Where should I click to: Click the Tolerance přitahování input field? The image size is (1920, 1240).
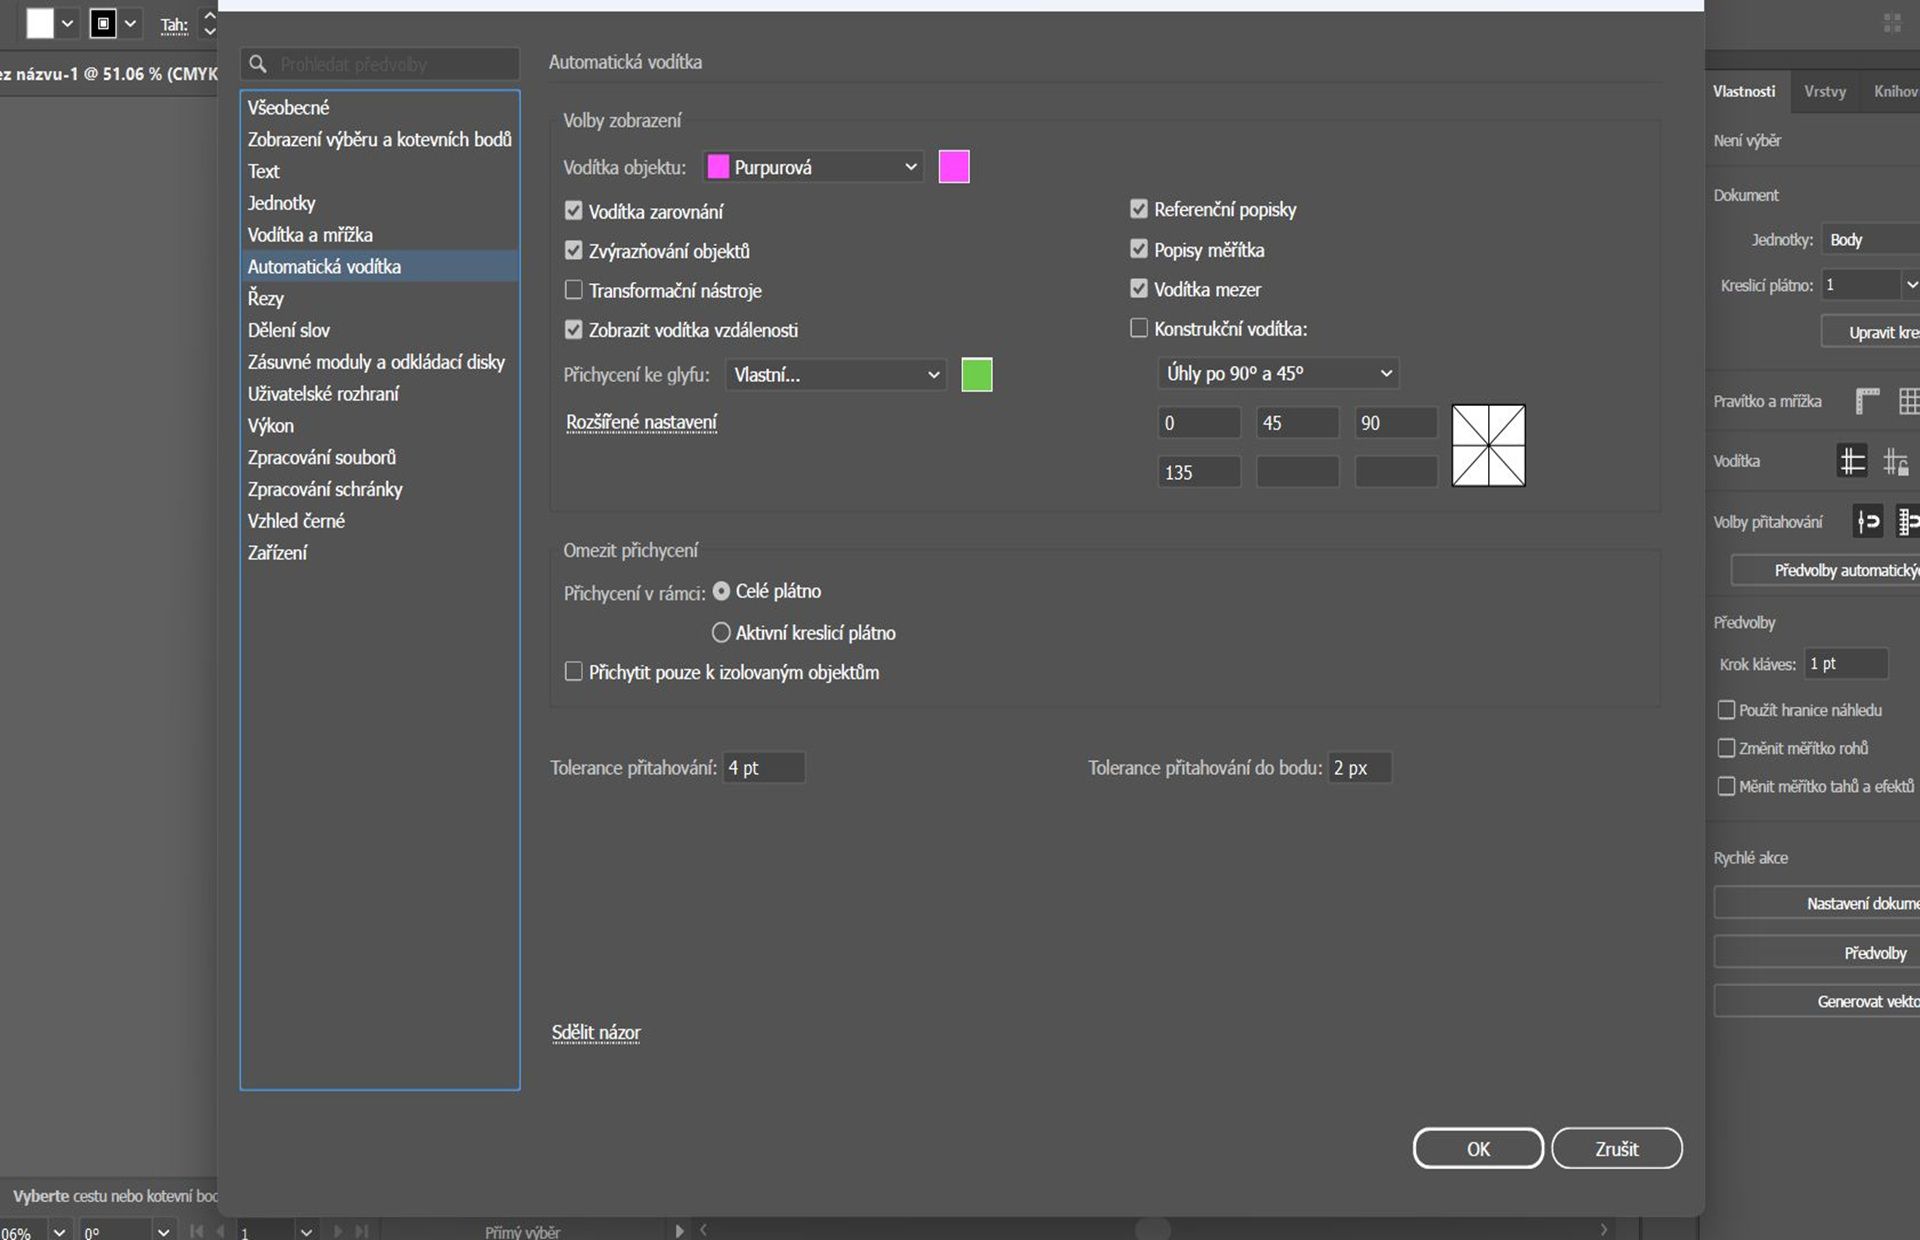click(x=763, y=768)
